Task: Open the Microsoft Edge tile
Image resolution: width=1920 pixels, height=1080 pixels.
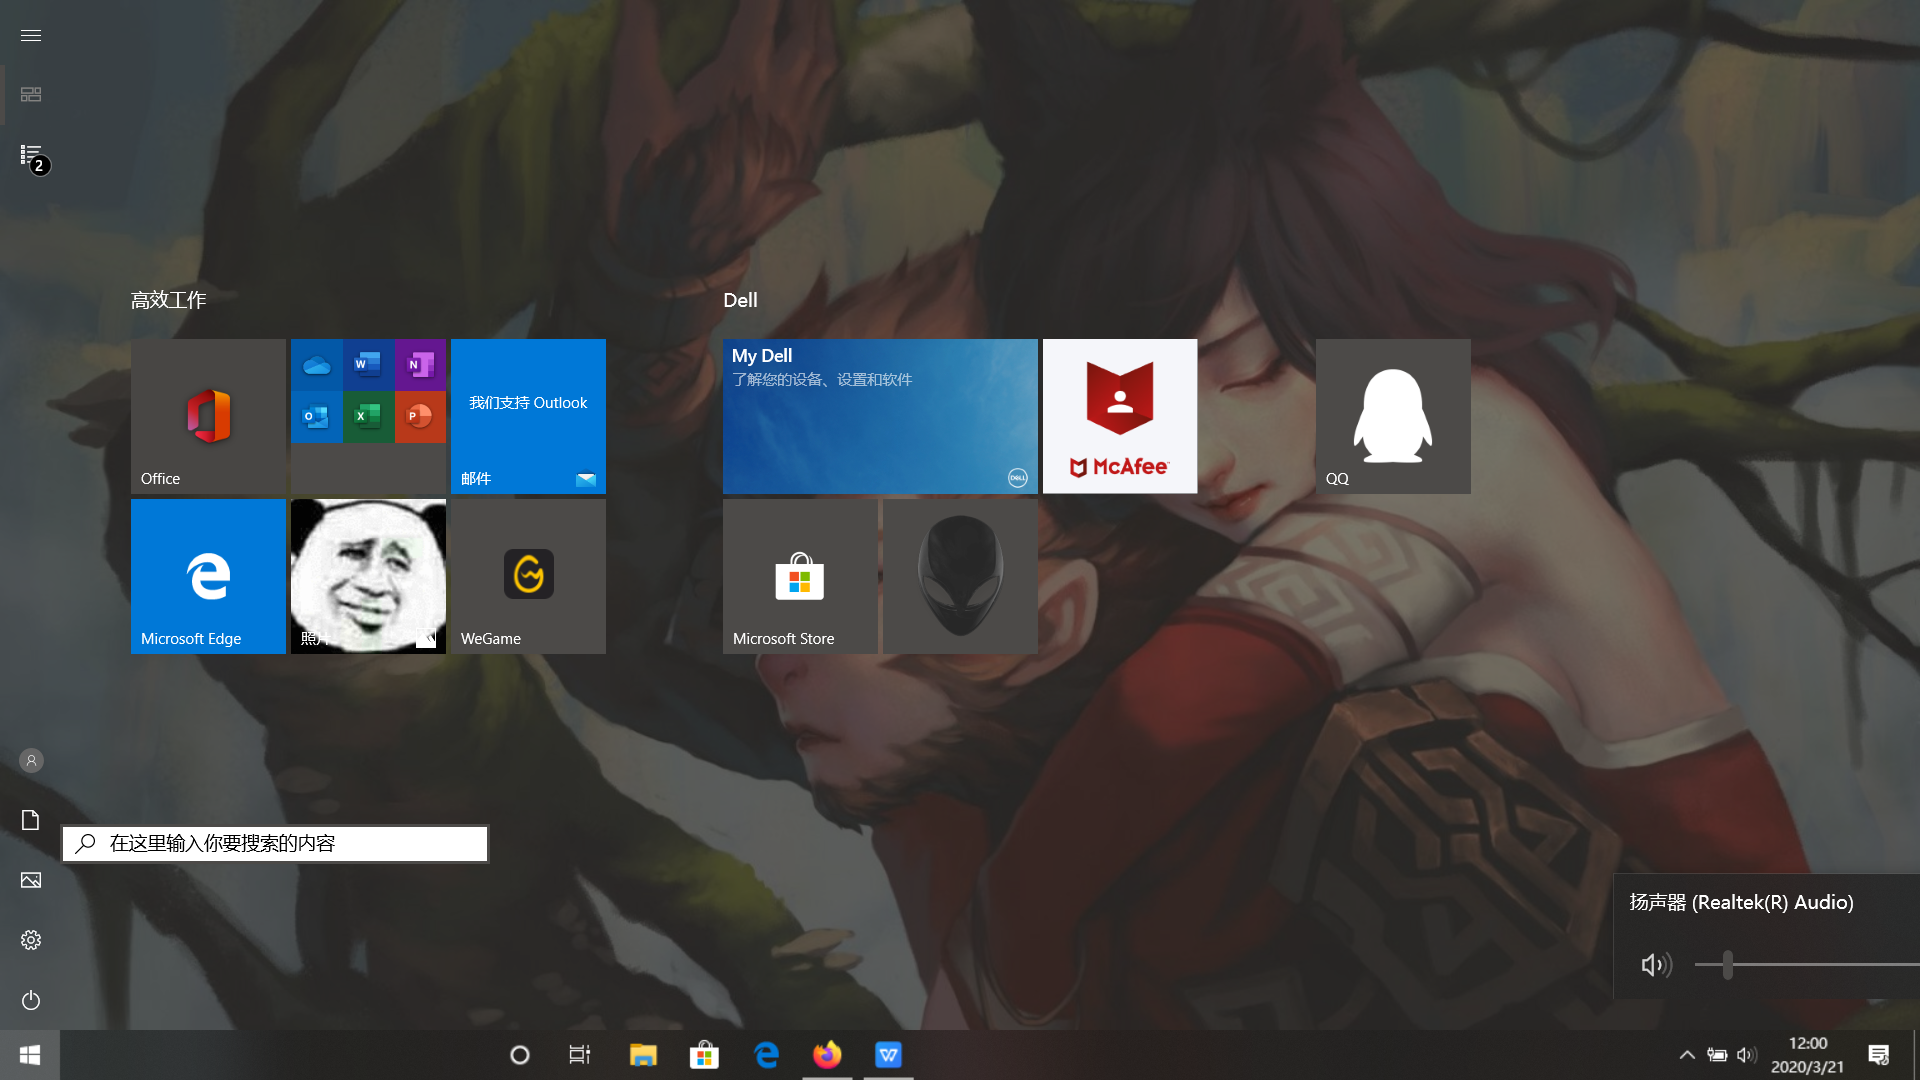Action: [208, 576]
